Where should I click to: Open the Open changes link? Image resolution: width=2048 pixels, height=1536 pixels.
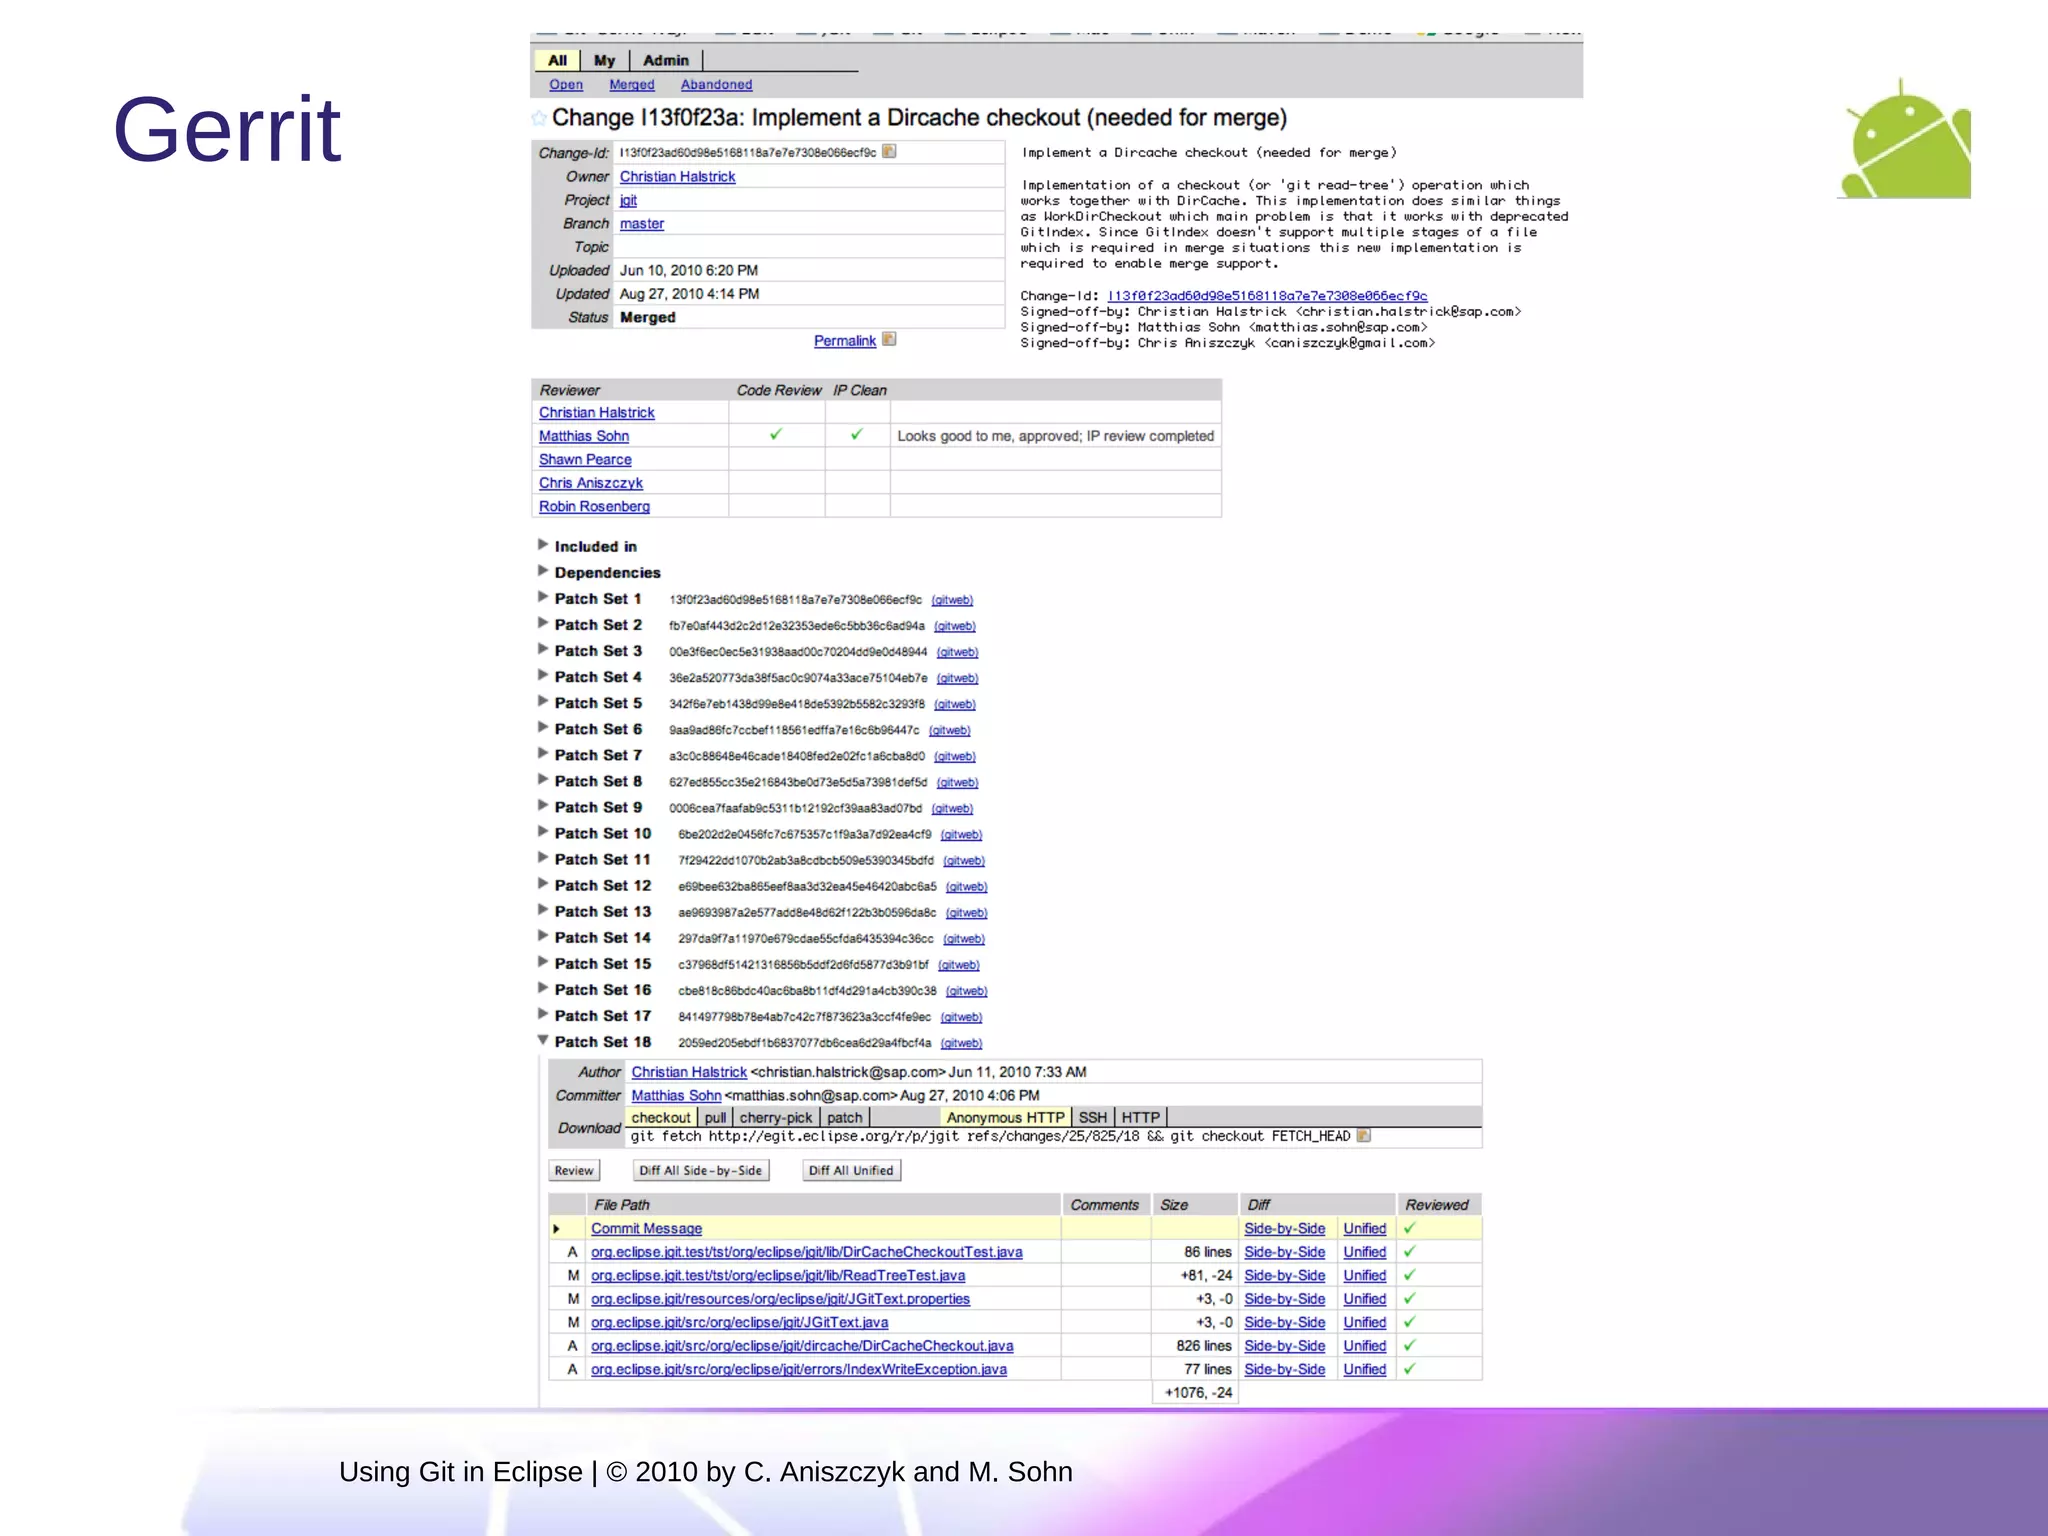(566, 85)
